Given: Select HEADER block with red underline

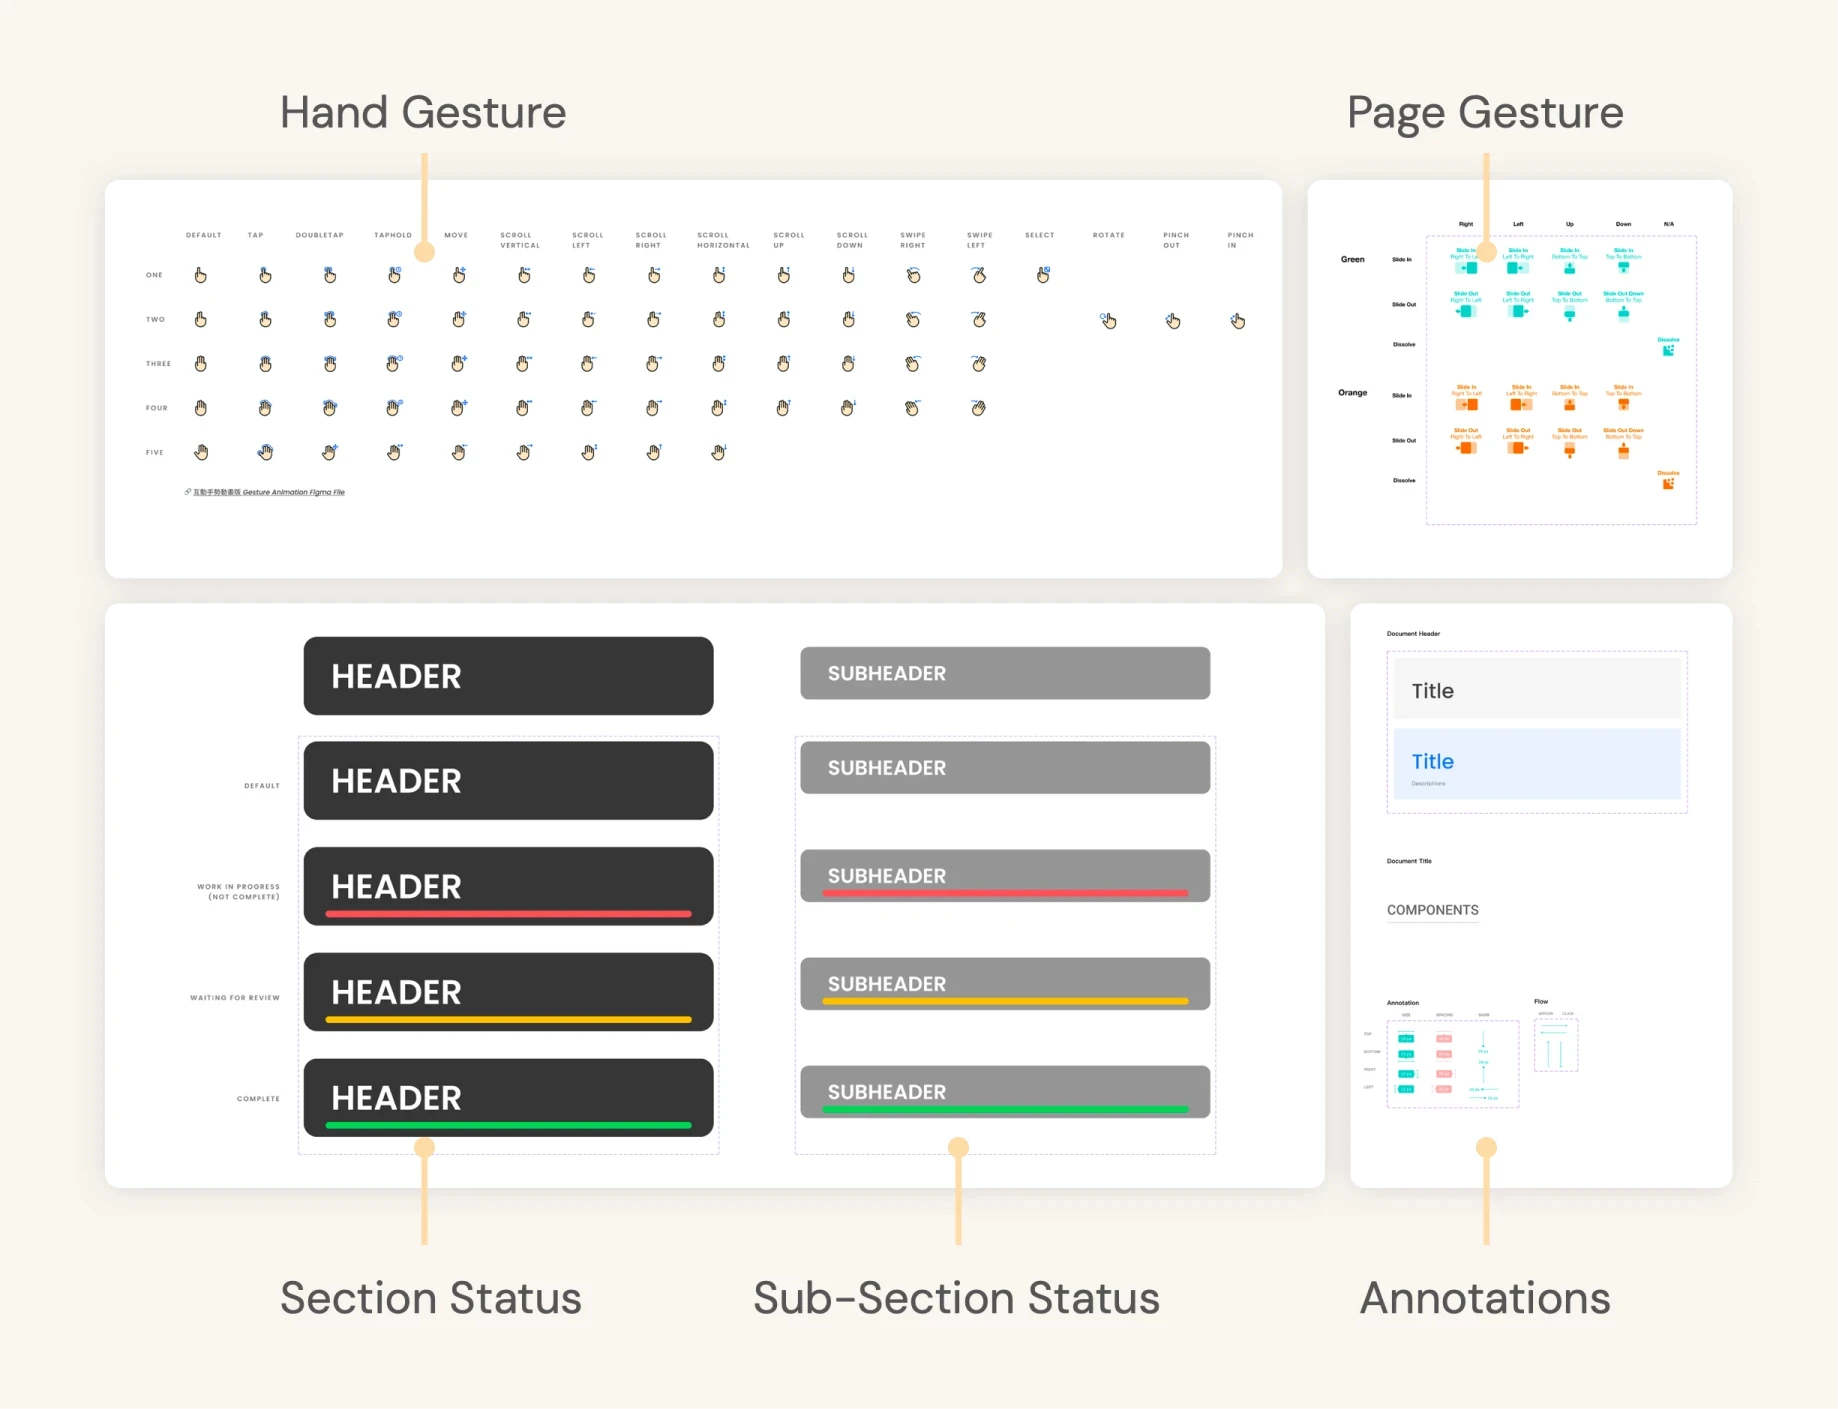Looking at the screenshot, I should [x=509, y=886].
